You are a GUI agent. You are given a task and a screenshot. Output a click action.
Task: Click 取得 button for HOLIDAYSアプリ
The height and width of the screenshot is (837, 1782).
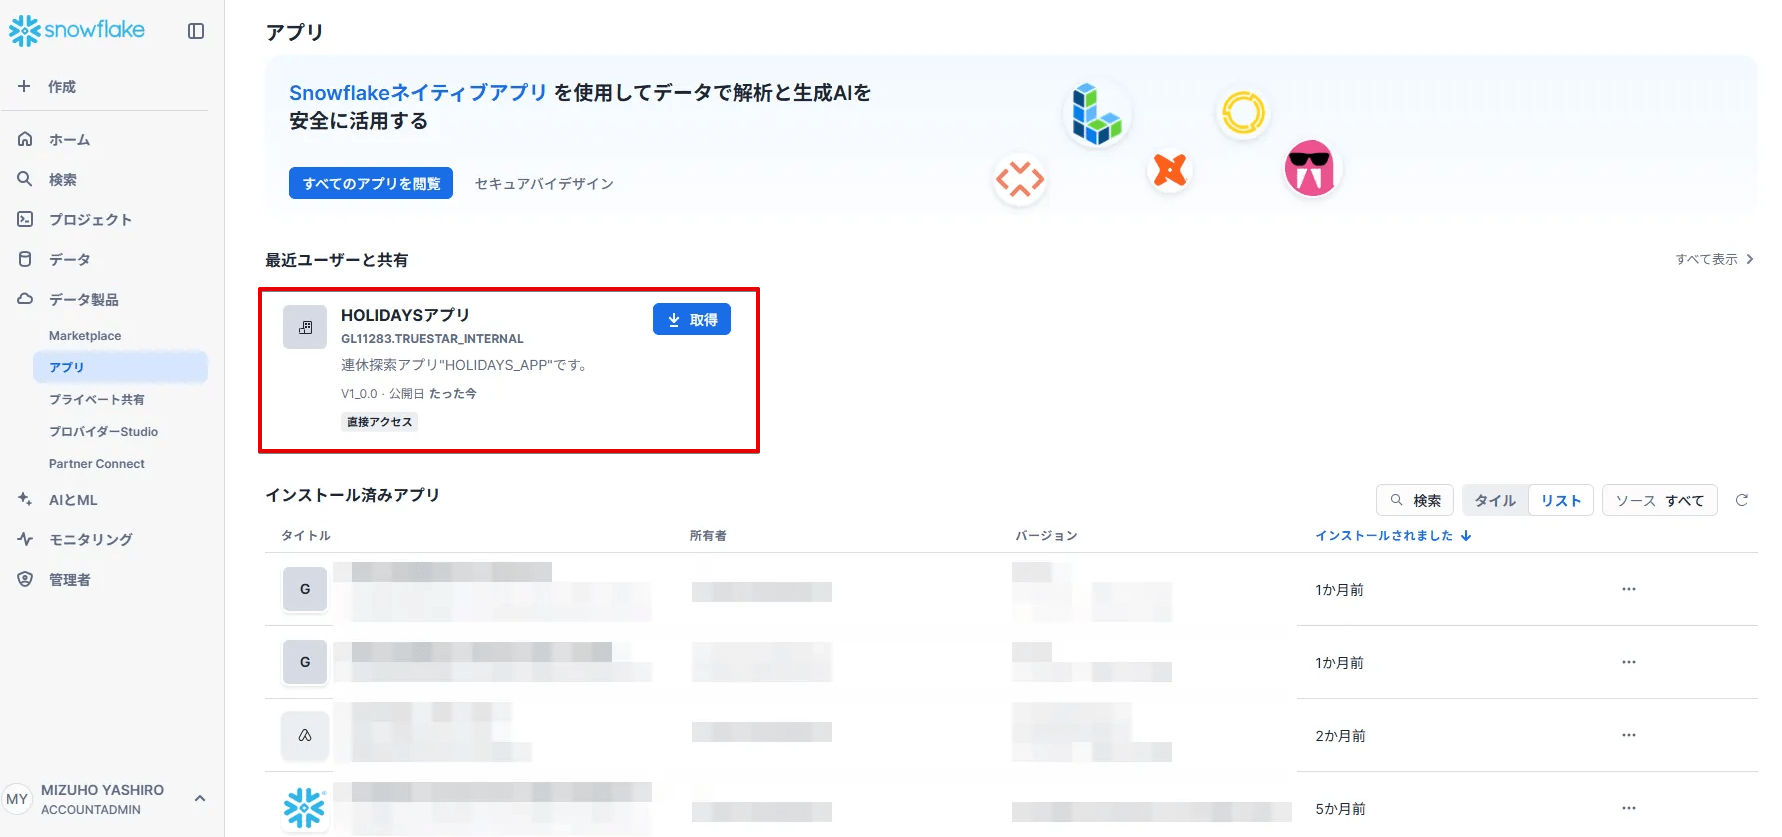(692, 319)
